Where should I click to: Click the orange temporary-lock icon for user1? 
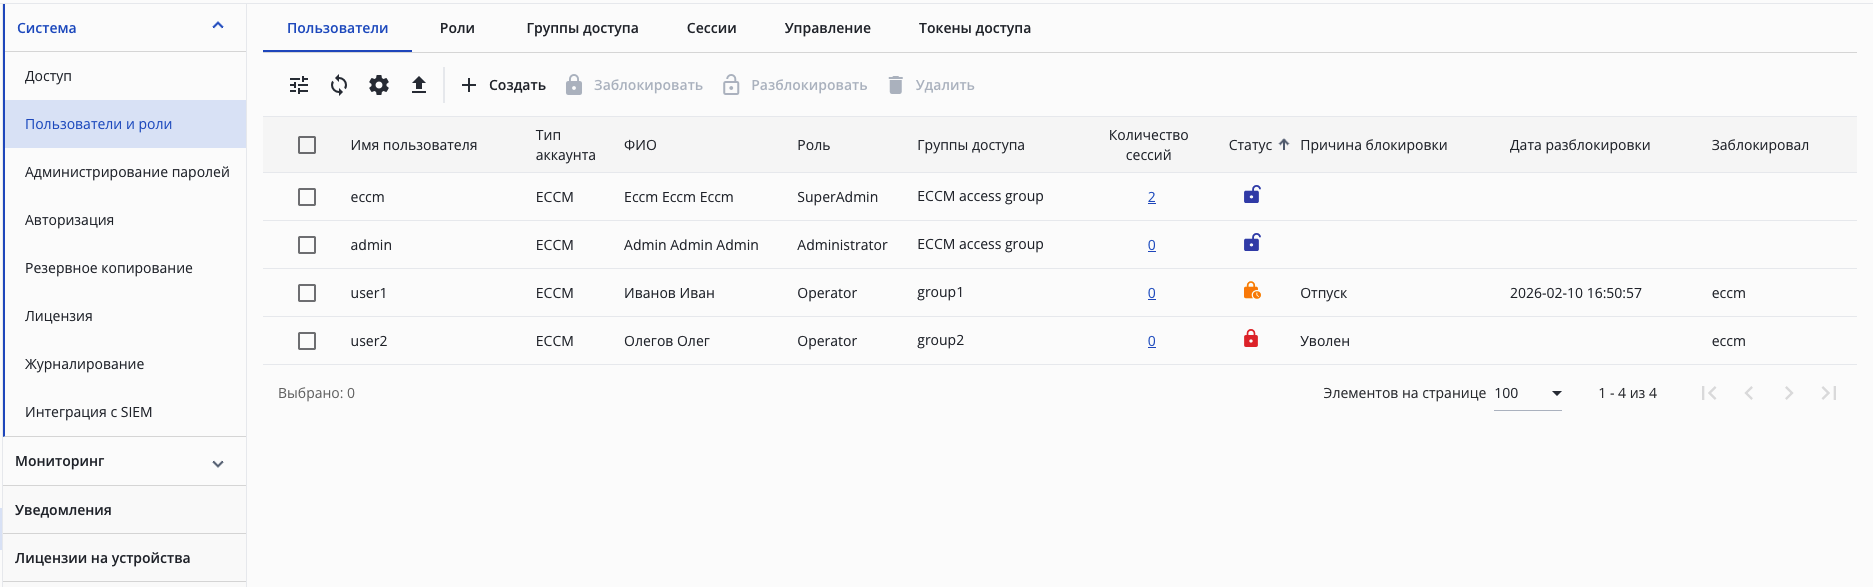[x=1251, y=291]
